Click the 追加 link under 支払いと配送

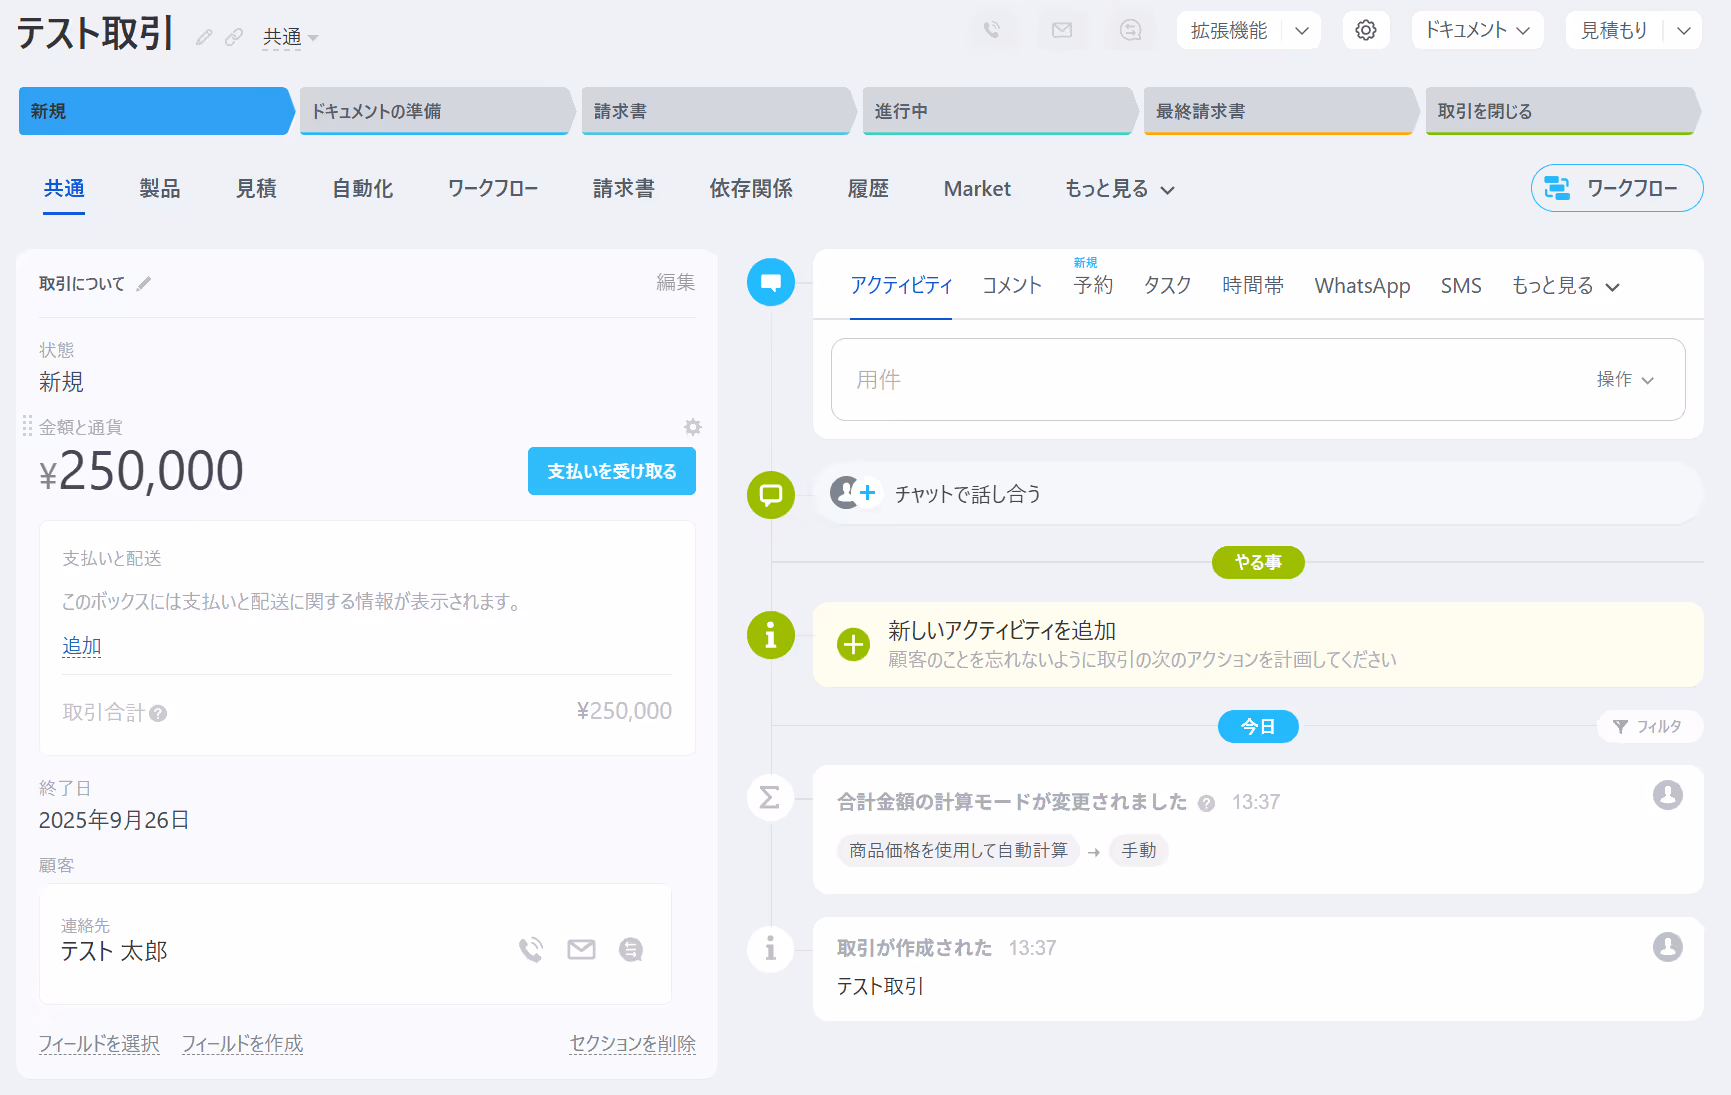pos(82,646)
